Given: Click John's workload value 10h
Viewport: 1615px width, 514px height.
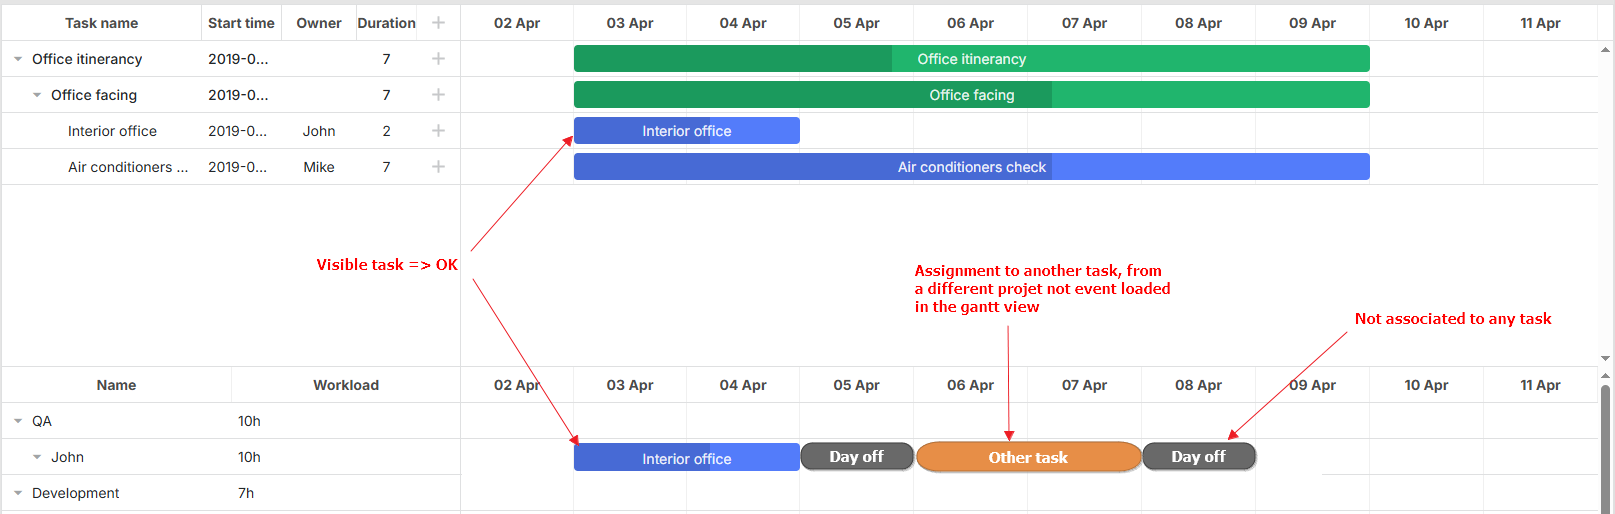Looking at the screenshot, I should point(249,457).
